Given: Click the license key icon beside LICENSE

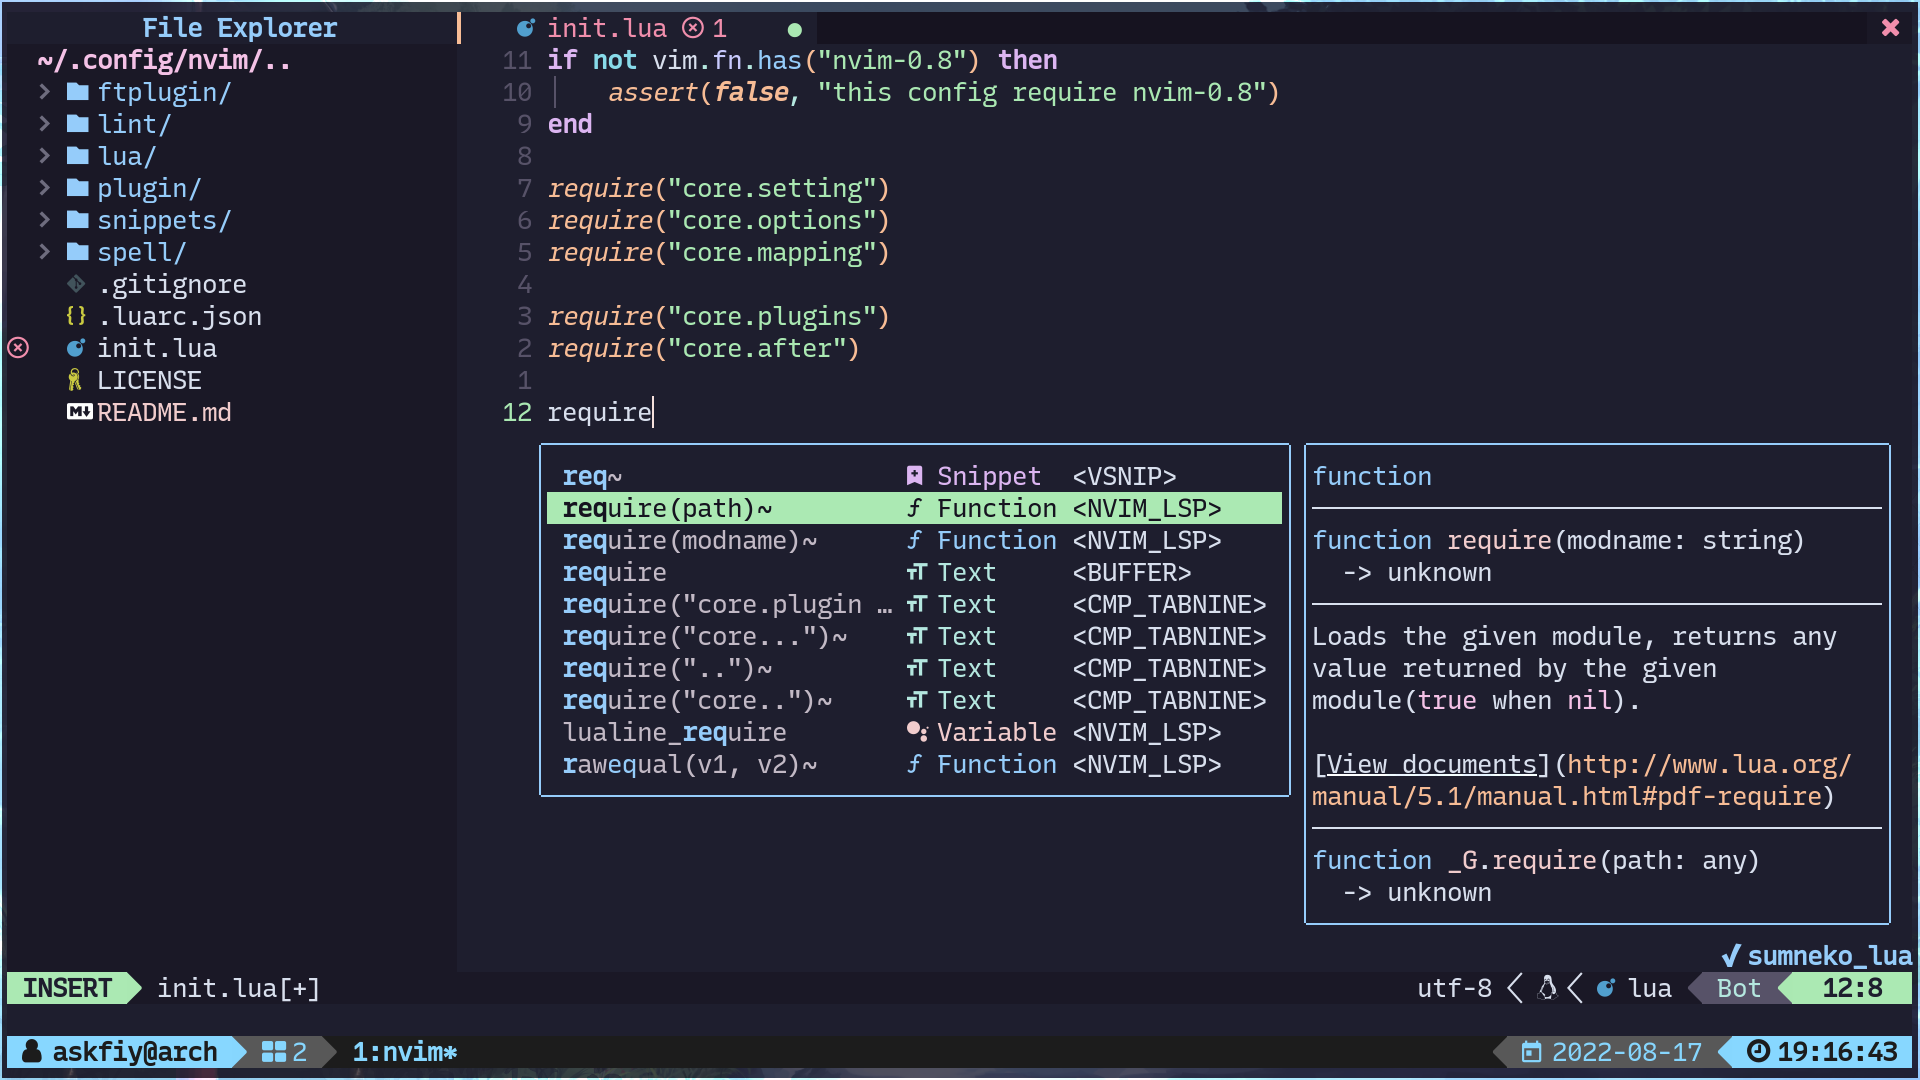Looking at the screenshot, I should pyautogui.click(x=75, y=380).
